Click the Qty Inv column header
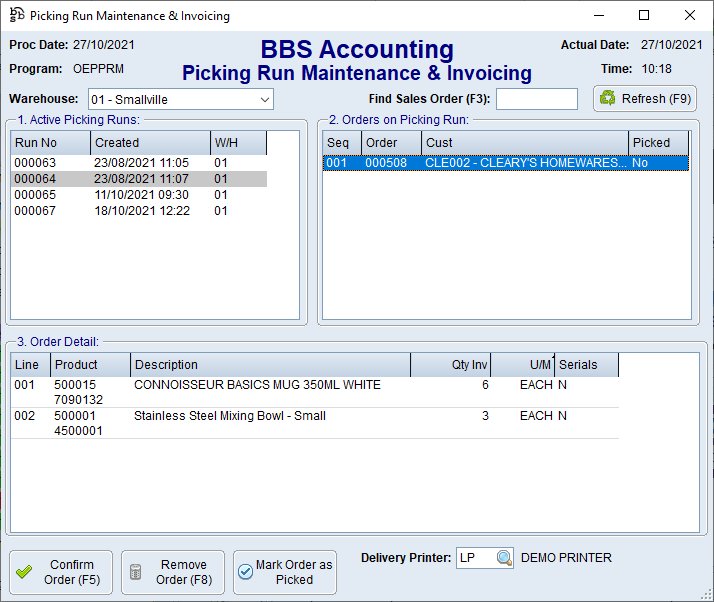 450,365
